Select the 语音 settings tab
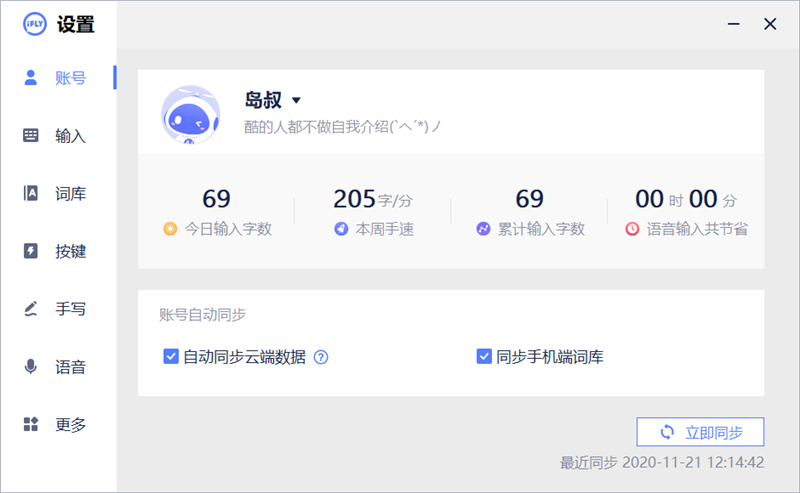Screen dimensions: 800x493 point(70,367)
